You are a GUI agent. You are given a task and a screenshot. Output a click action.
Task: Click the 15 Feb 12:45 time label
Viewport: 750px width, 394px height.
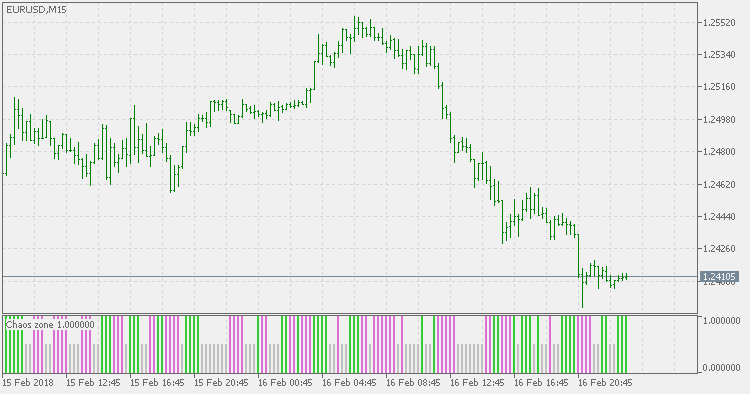93,383
